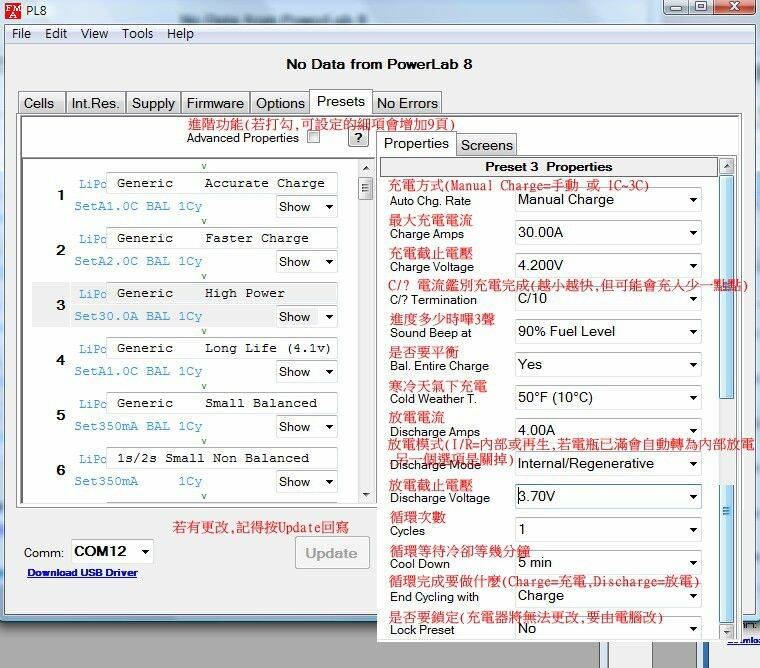Image resolution: width=760 pixels, height=668 pixels.
Task: Open Show dropdown for preset 1
Action: coord(306,207)
